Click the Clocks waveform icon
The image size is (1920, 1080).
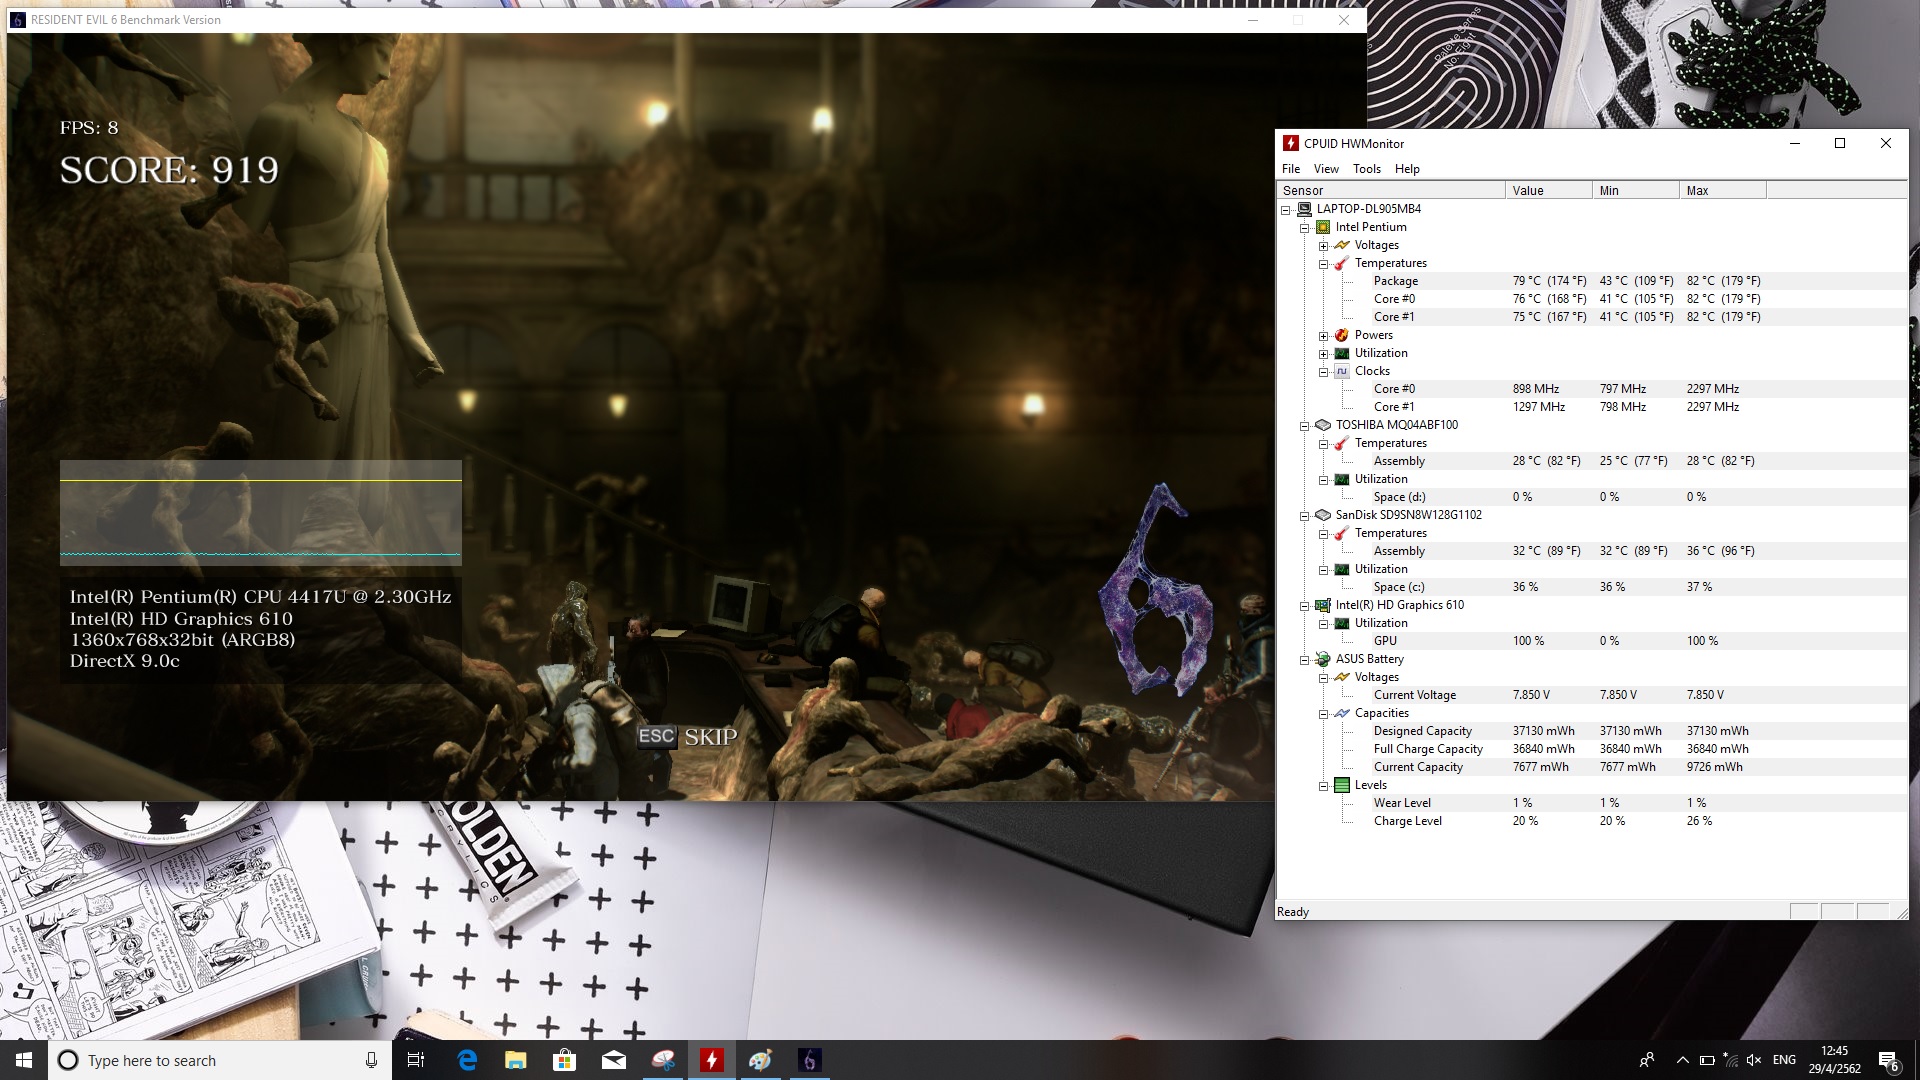pyautogui.click(x=1341, y=371)
